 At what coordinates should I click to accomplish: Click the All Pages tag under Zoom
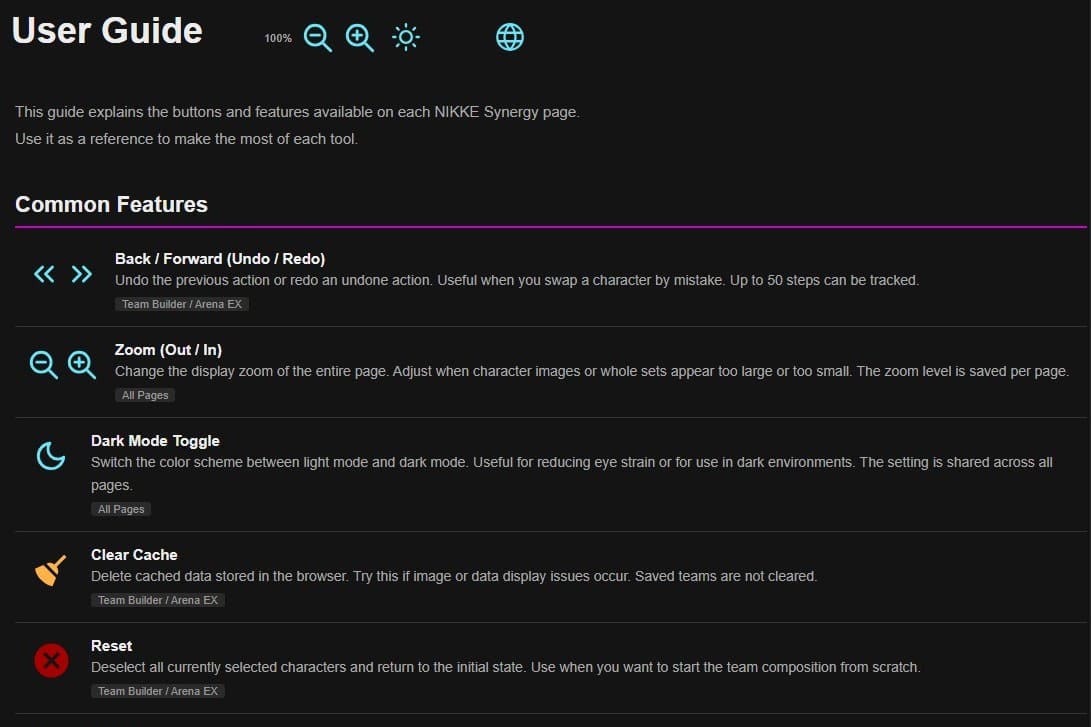(145, 395)
